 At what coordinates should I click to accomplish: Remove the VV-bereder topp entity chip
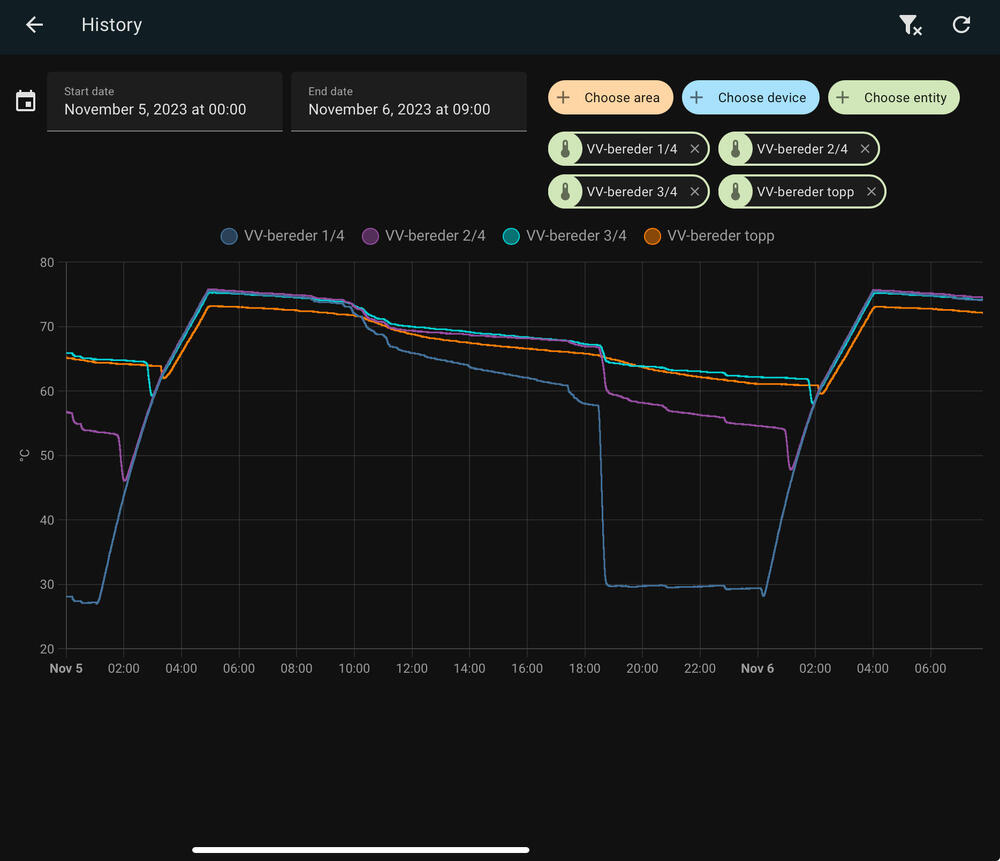coord(871,191)
